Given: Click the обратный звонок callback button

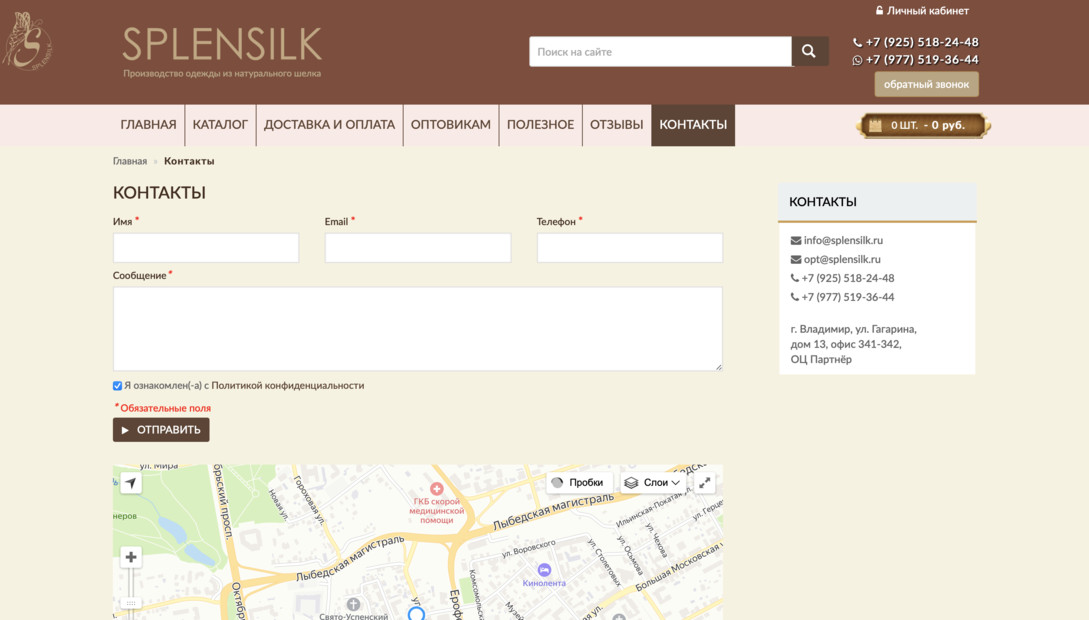Looking at the screenshot, I should pos(926,84).
